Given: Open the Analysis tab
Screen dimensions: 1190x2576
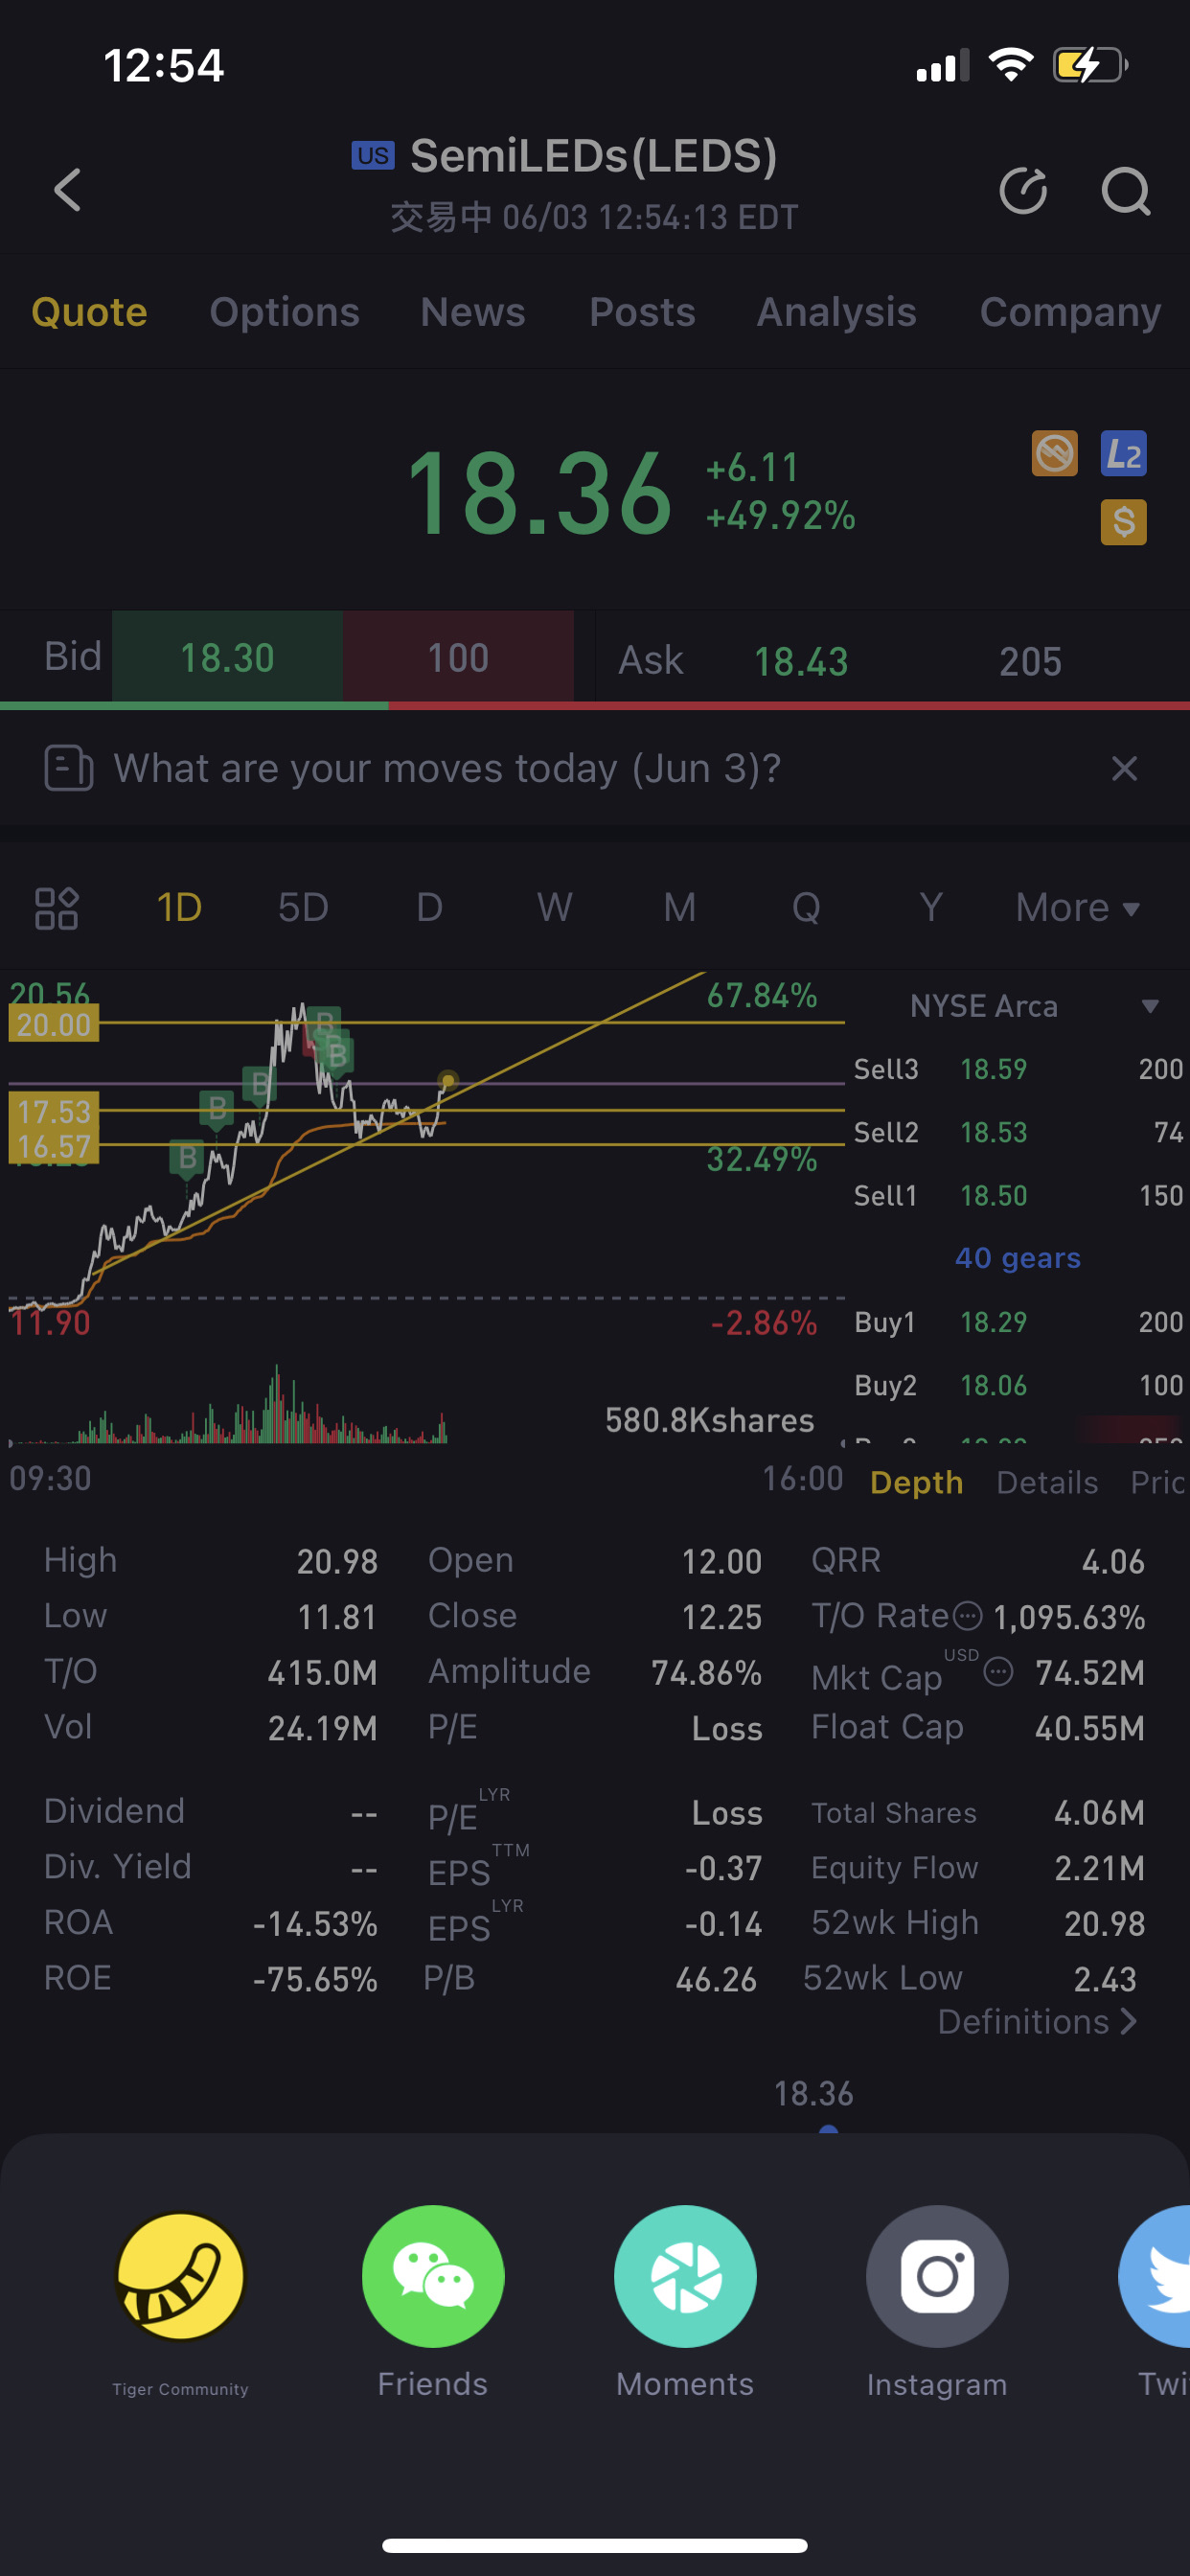Looking at the screenshot, I should point(836,312).
